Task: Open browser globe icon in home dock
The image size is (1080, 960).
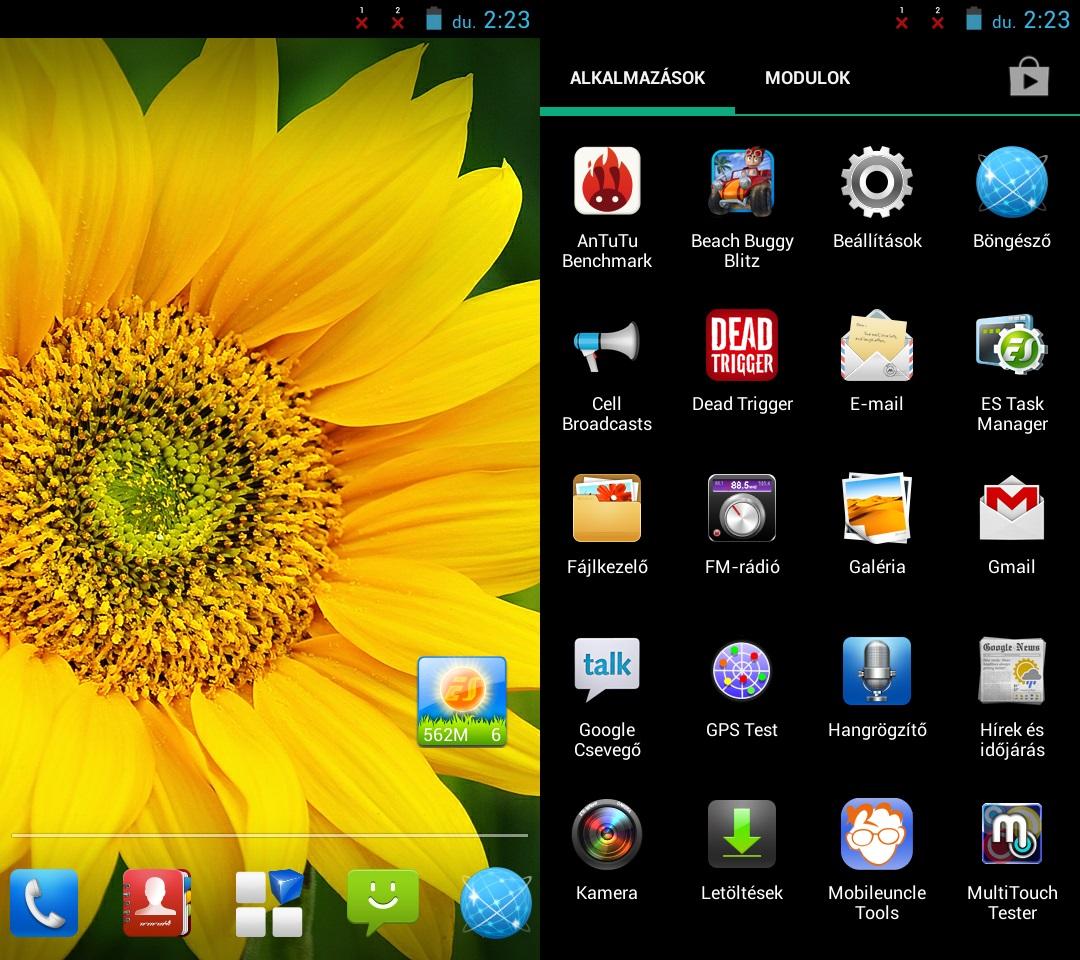Action: tap(496, 903)
